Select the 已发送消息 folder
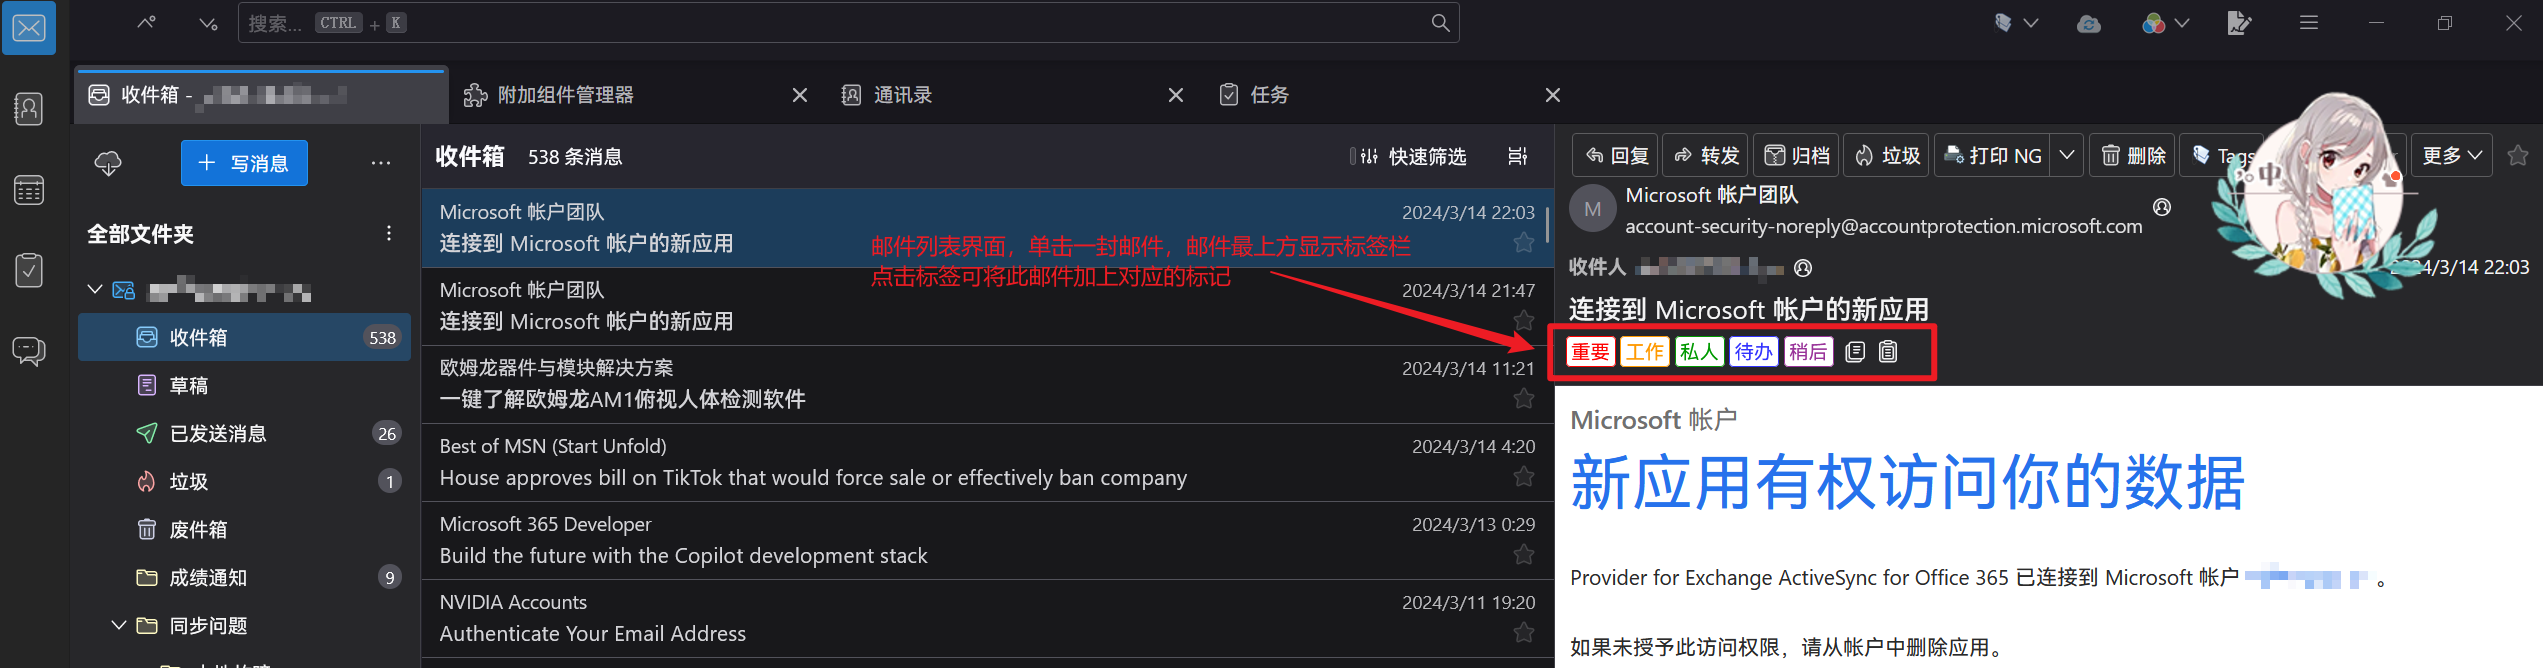 (x=244, y=433)
